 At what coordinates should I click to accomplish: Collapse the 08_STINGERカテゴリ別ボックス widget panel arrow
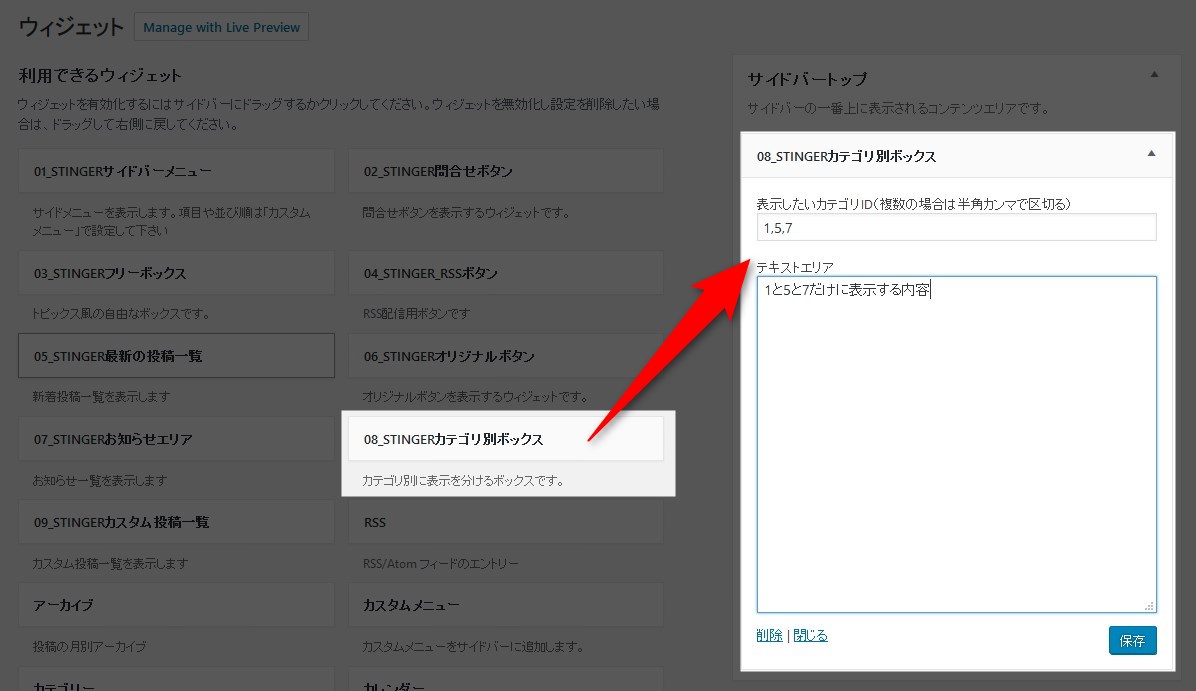[1151, 154]
